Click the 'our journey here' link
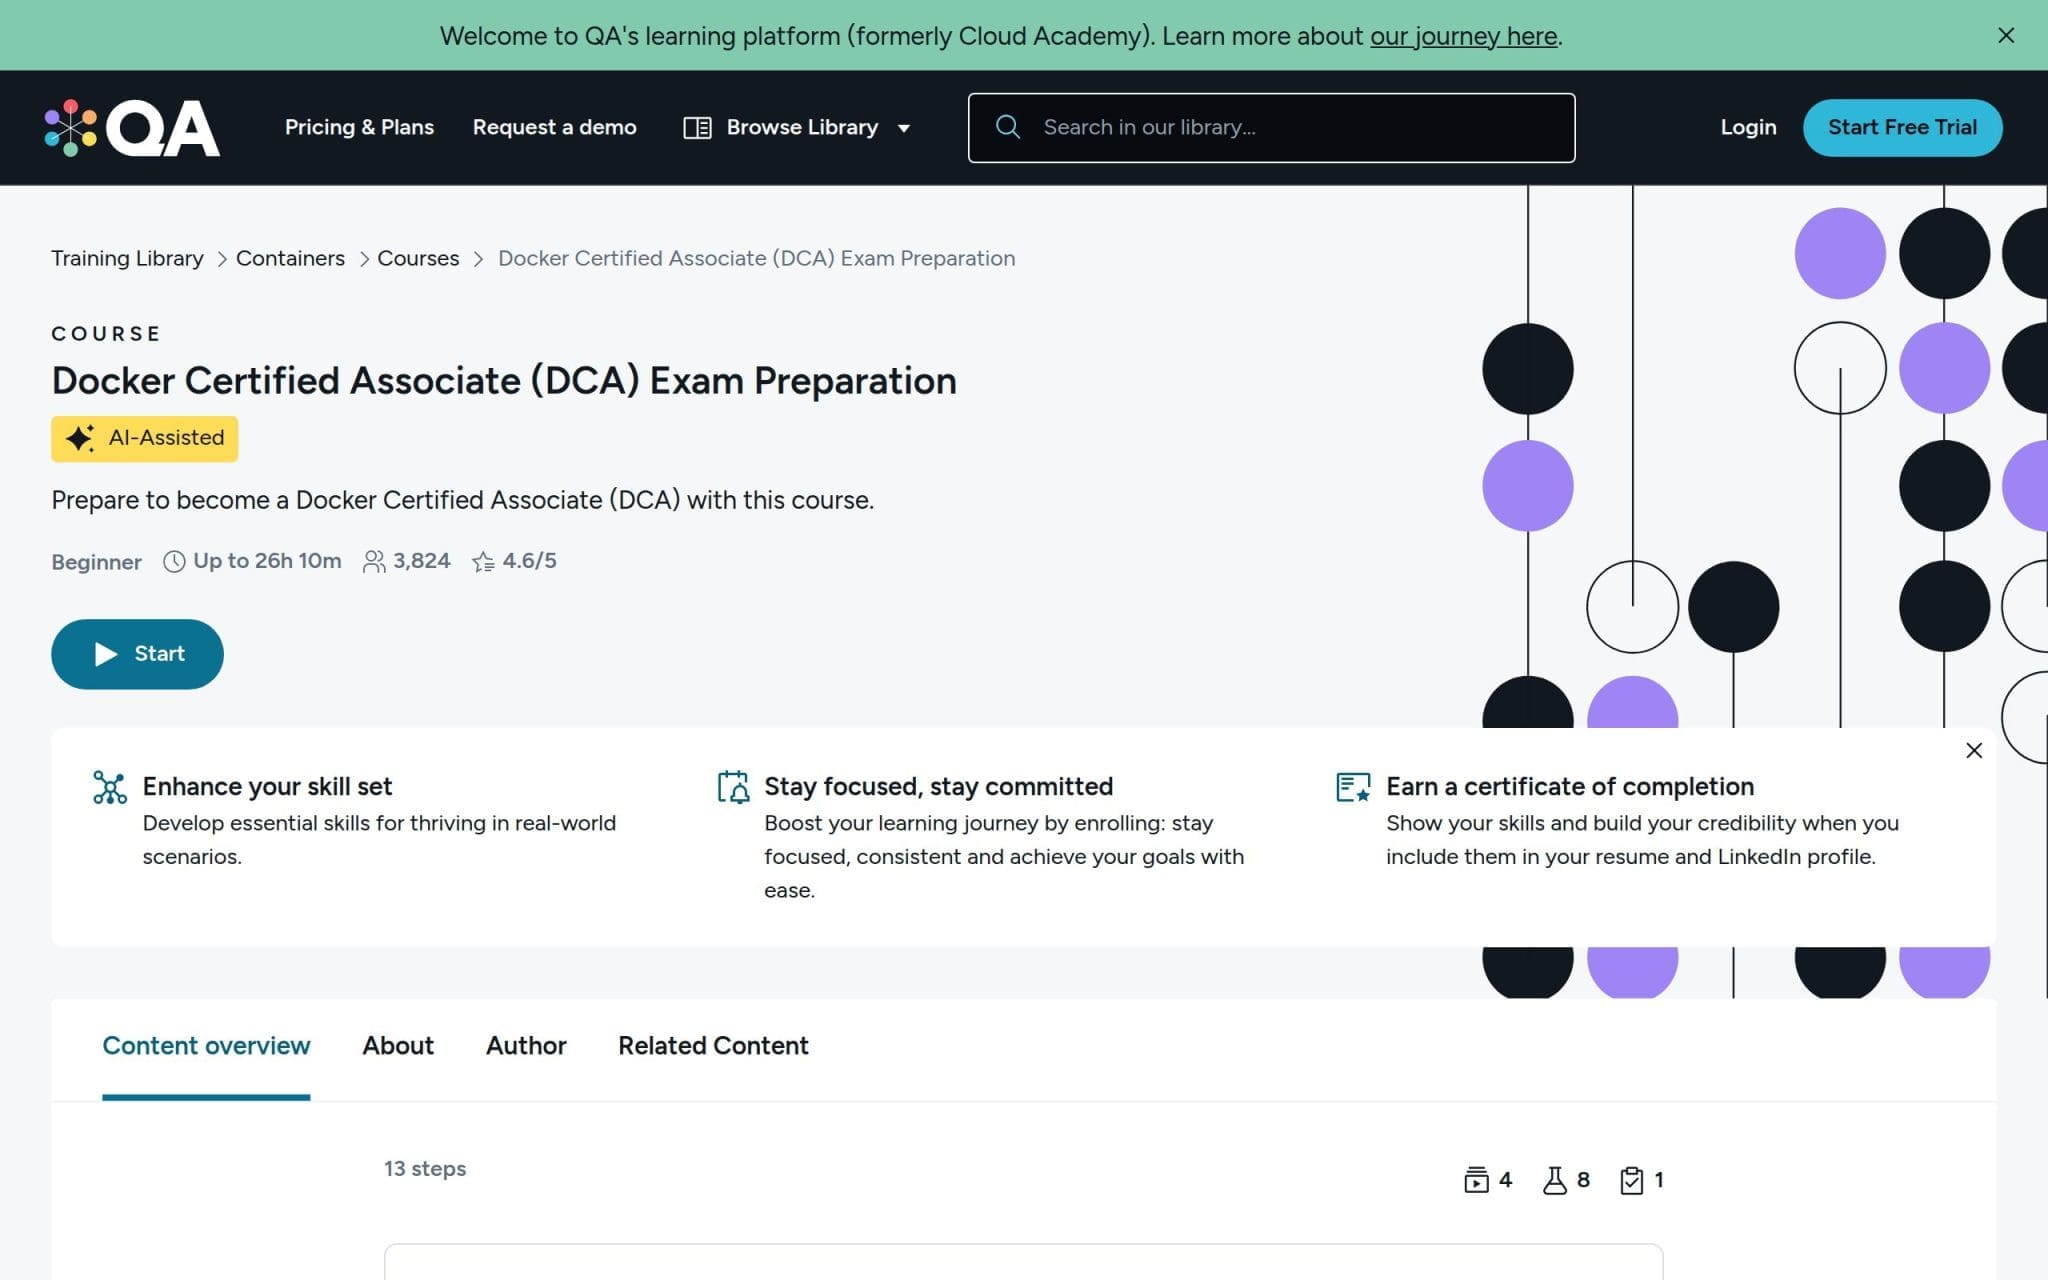Screen dimensions: 2048x1280 click(x=1464, y=35)
